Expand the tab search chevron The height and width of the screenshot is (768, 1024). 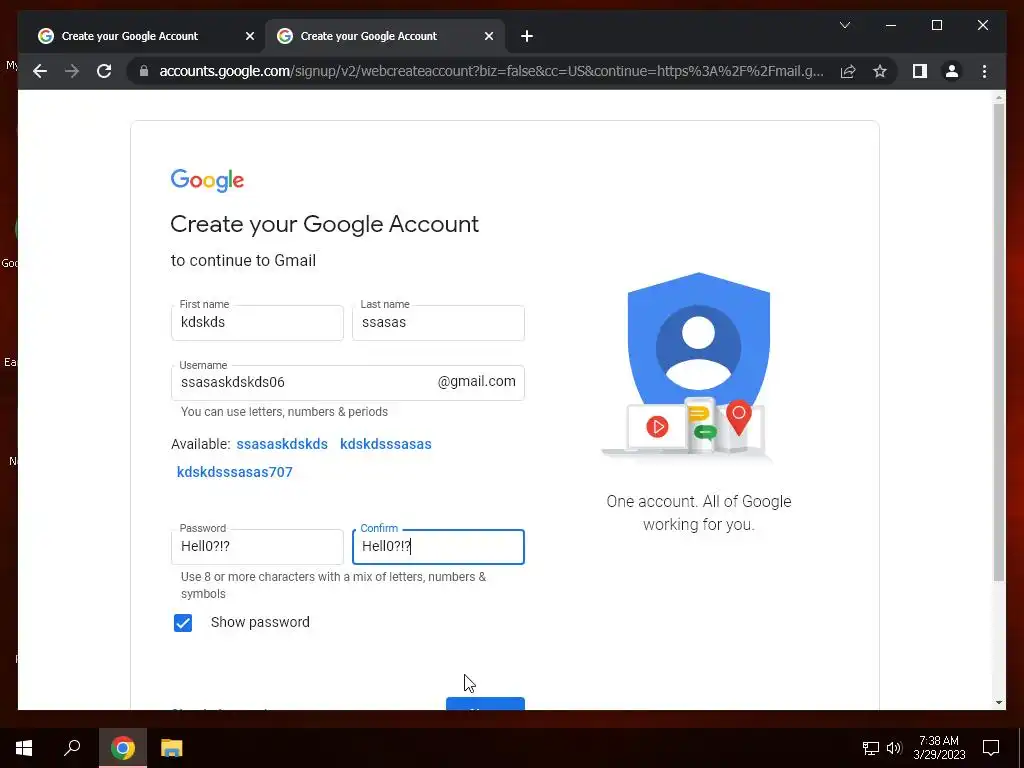click(x=844, y=25)
